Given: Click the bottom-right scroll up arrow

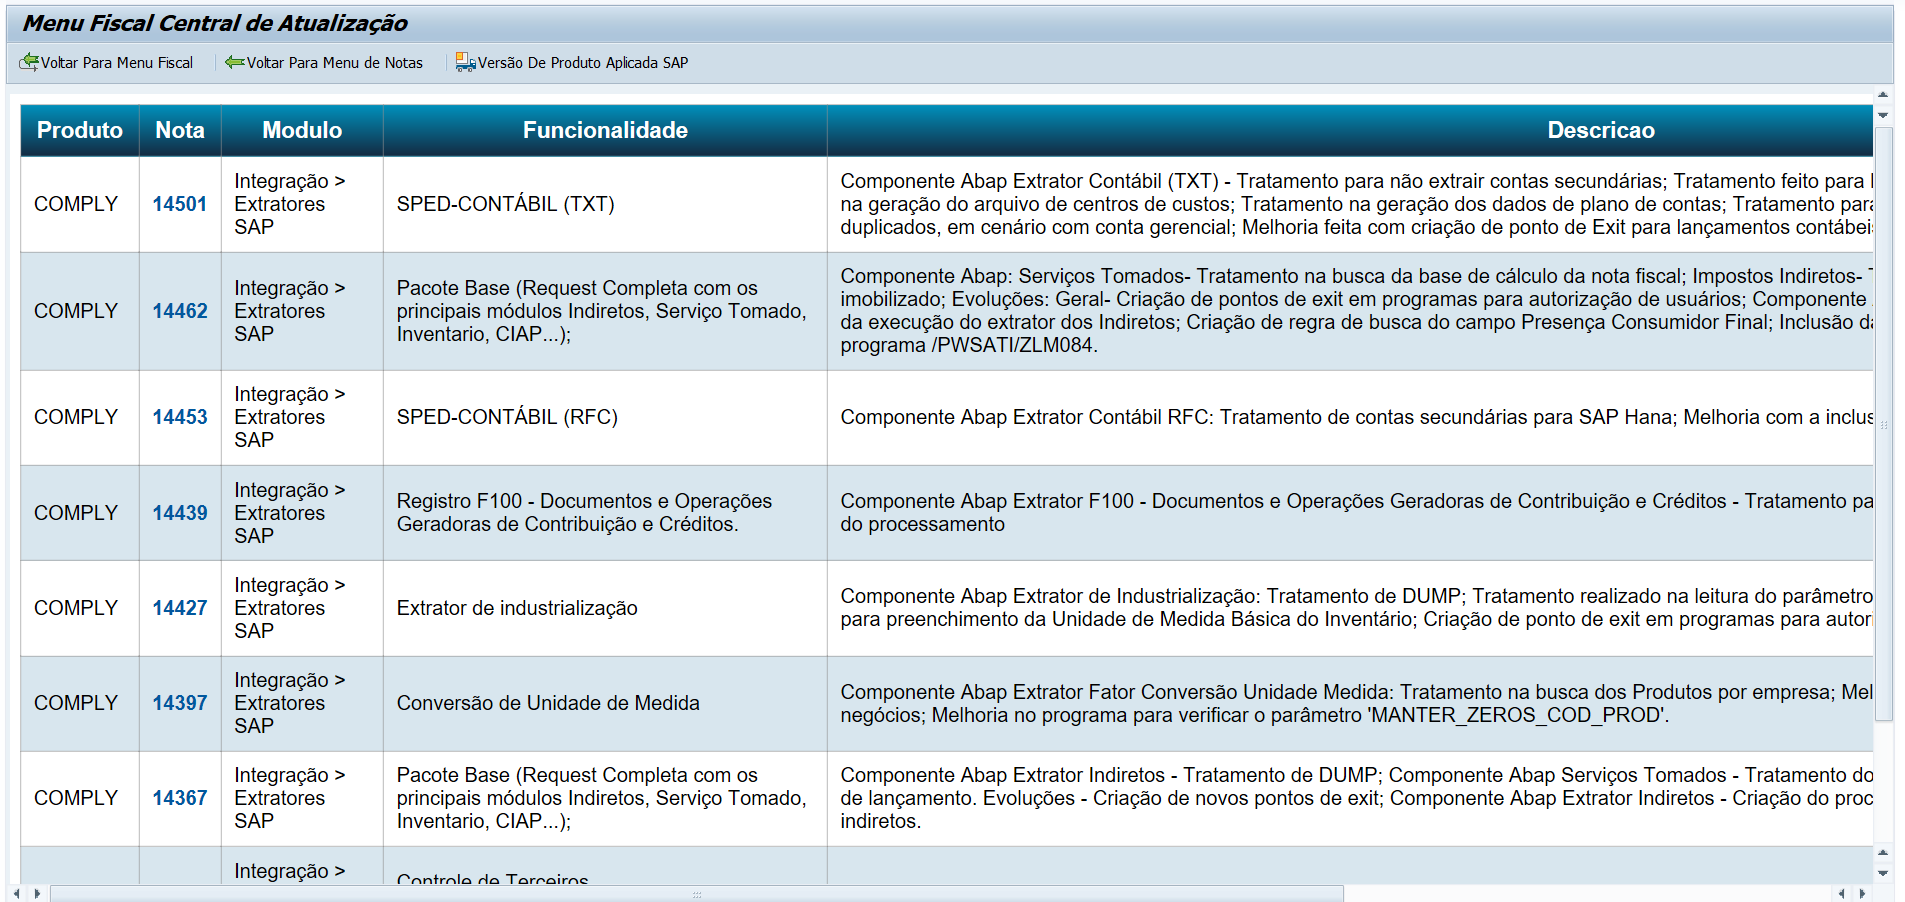Looking at the screenshot, I should [1883, 853].
